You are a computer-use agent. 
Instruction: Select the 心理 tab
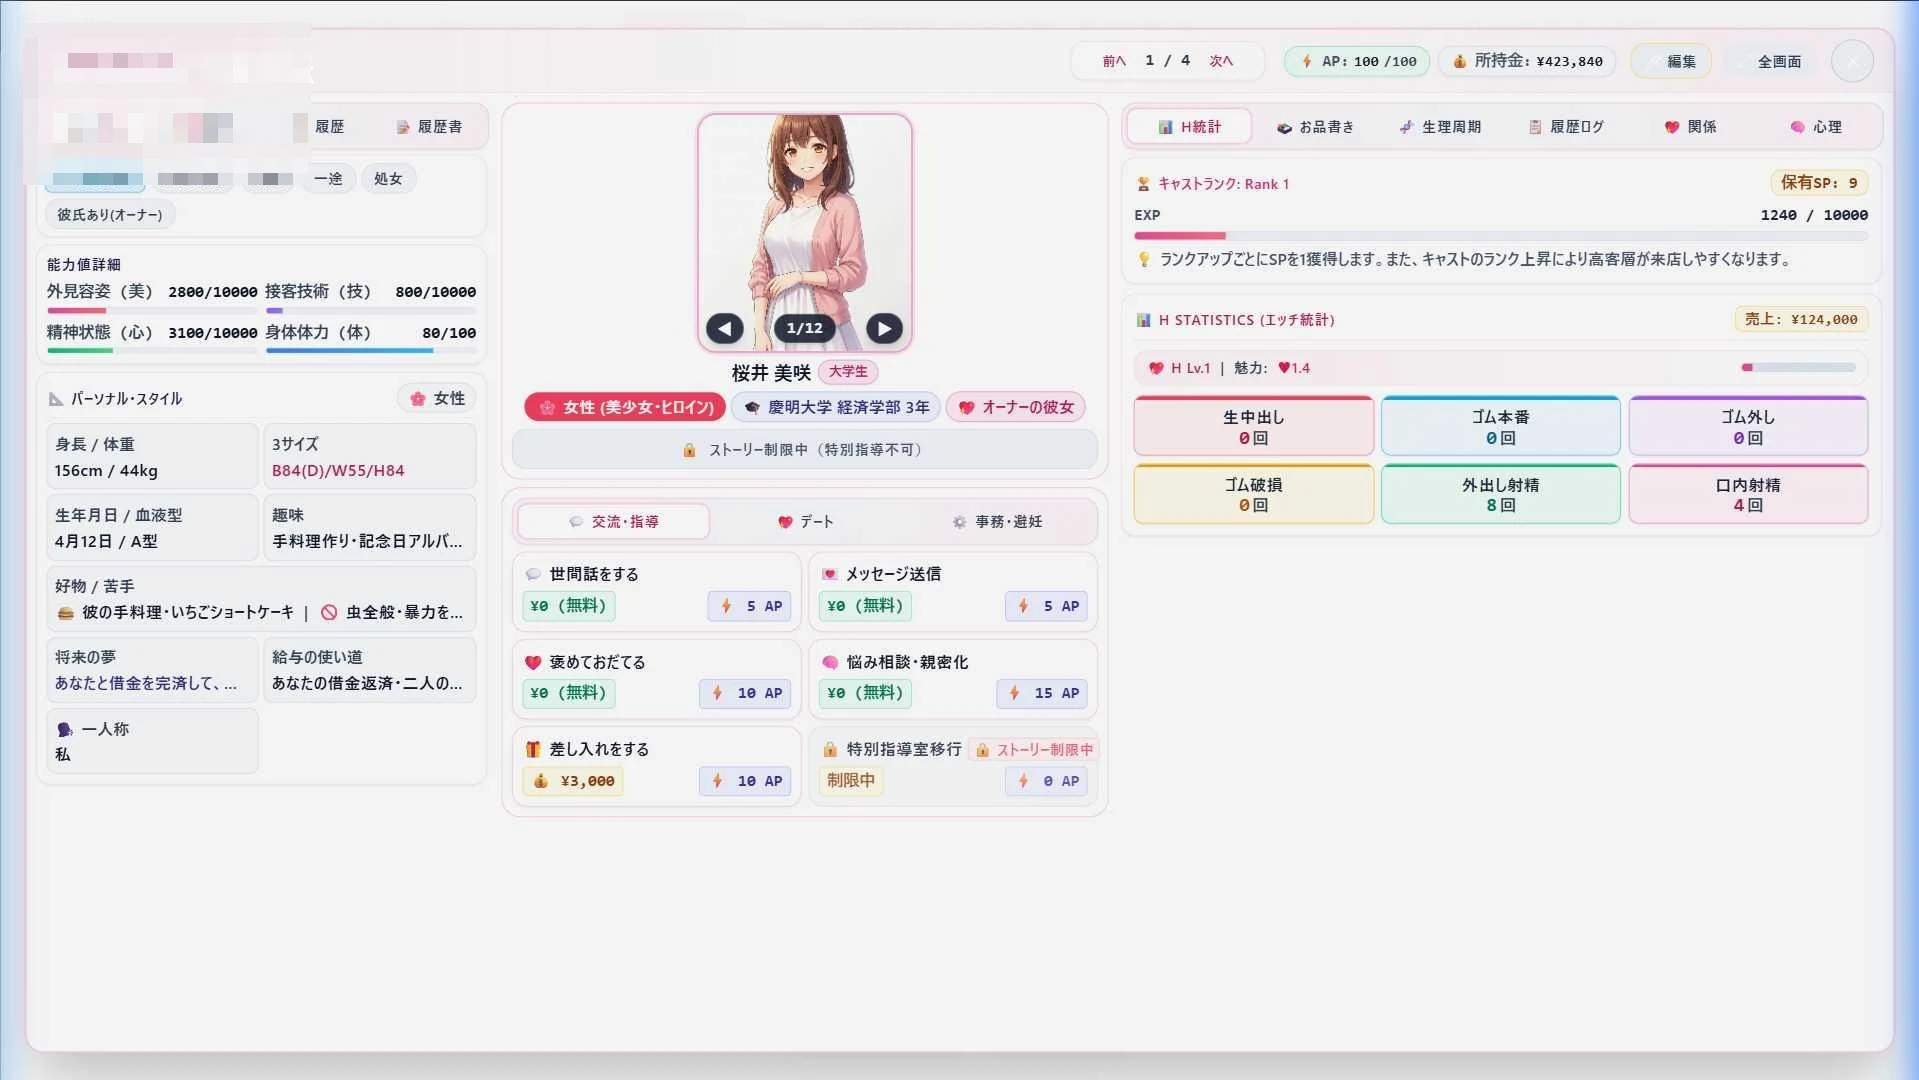[1816, 127]
